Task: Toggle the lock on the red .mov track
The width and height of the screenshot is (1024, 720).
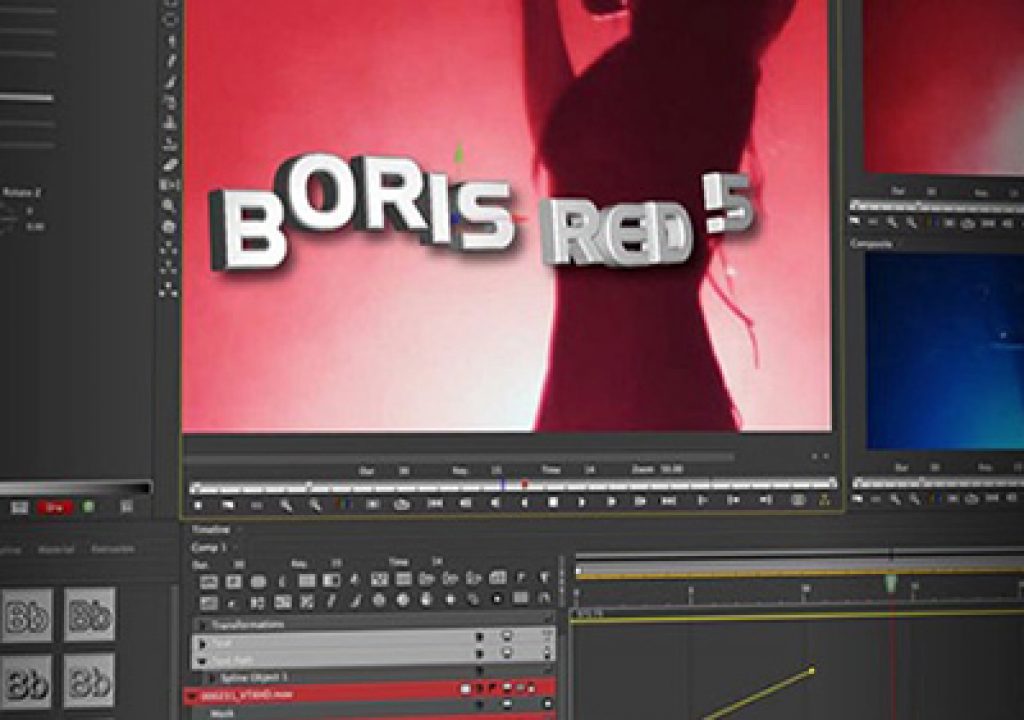Action: tap(531, 688)
